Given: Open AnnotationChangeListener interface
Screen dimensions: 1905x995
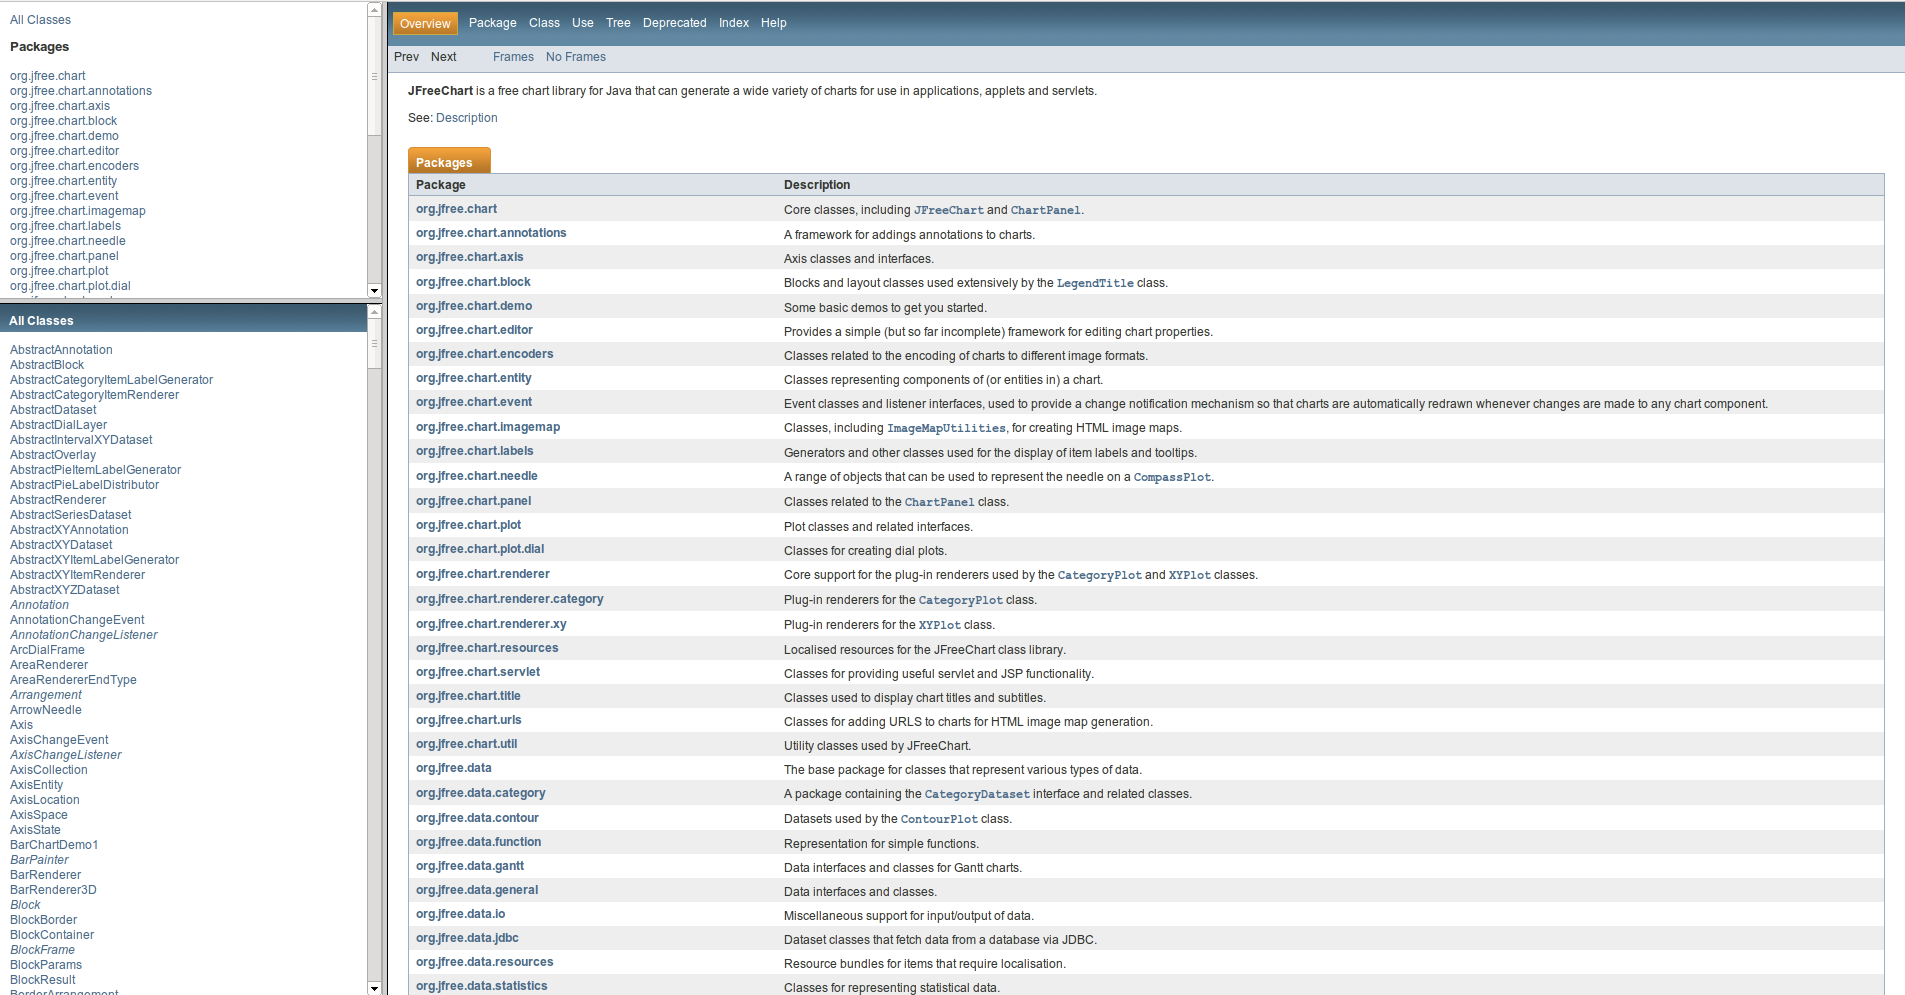Looking at the screenshot, I should 83,635.
